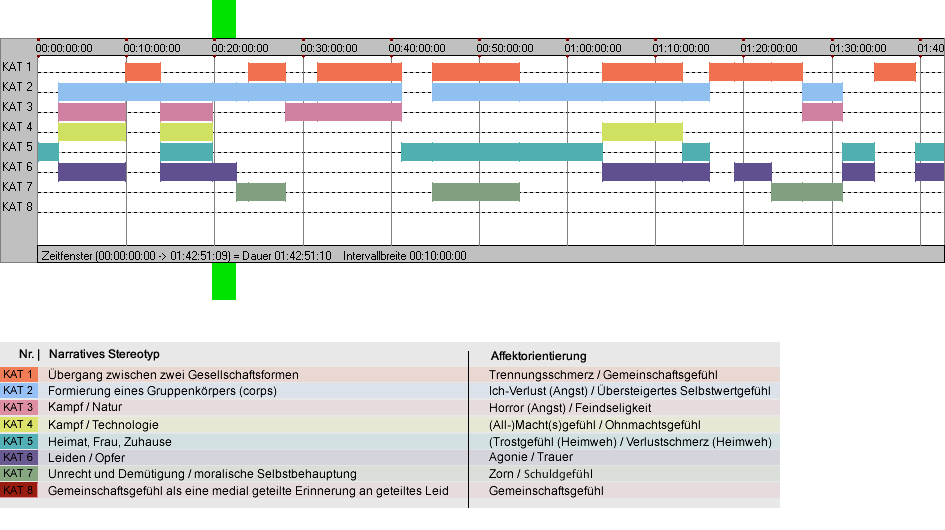Select the long first blue KAT 2 segment
The height and width of the screenshot is (530, 945).
230,92
